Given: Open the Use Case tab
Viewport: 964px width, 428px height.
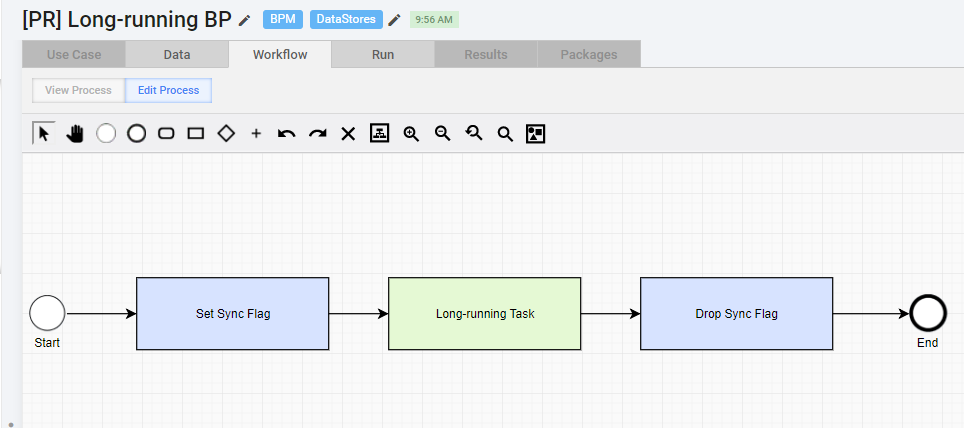Looking at the screenshot, I should (x=74, y=54).
